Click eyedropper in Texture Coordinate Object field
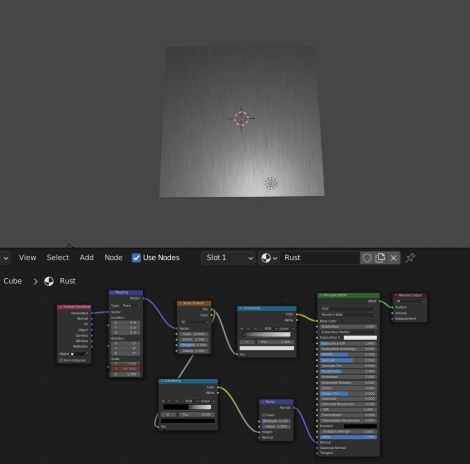This screenshot has height=464, width=470. tap(87, 354)
